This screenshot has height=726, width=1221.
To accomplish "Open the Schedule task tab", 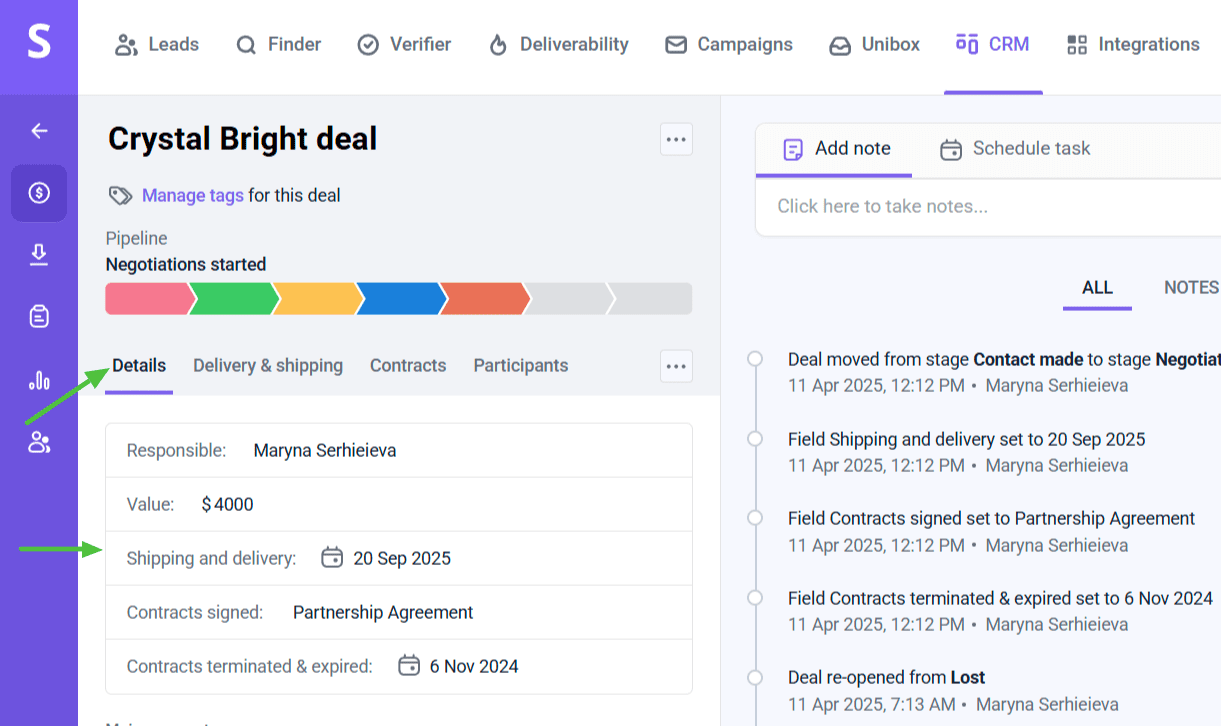I will pyautogui.click(x=1016, y=149).
